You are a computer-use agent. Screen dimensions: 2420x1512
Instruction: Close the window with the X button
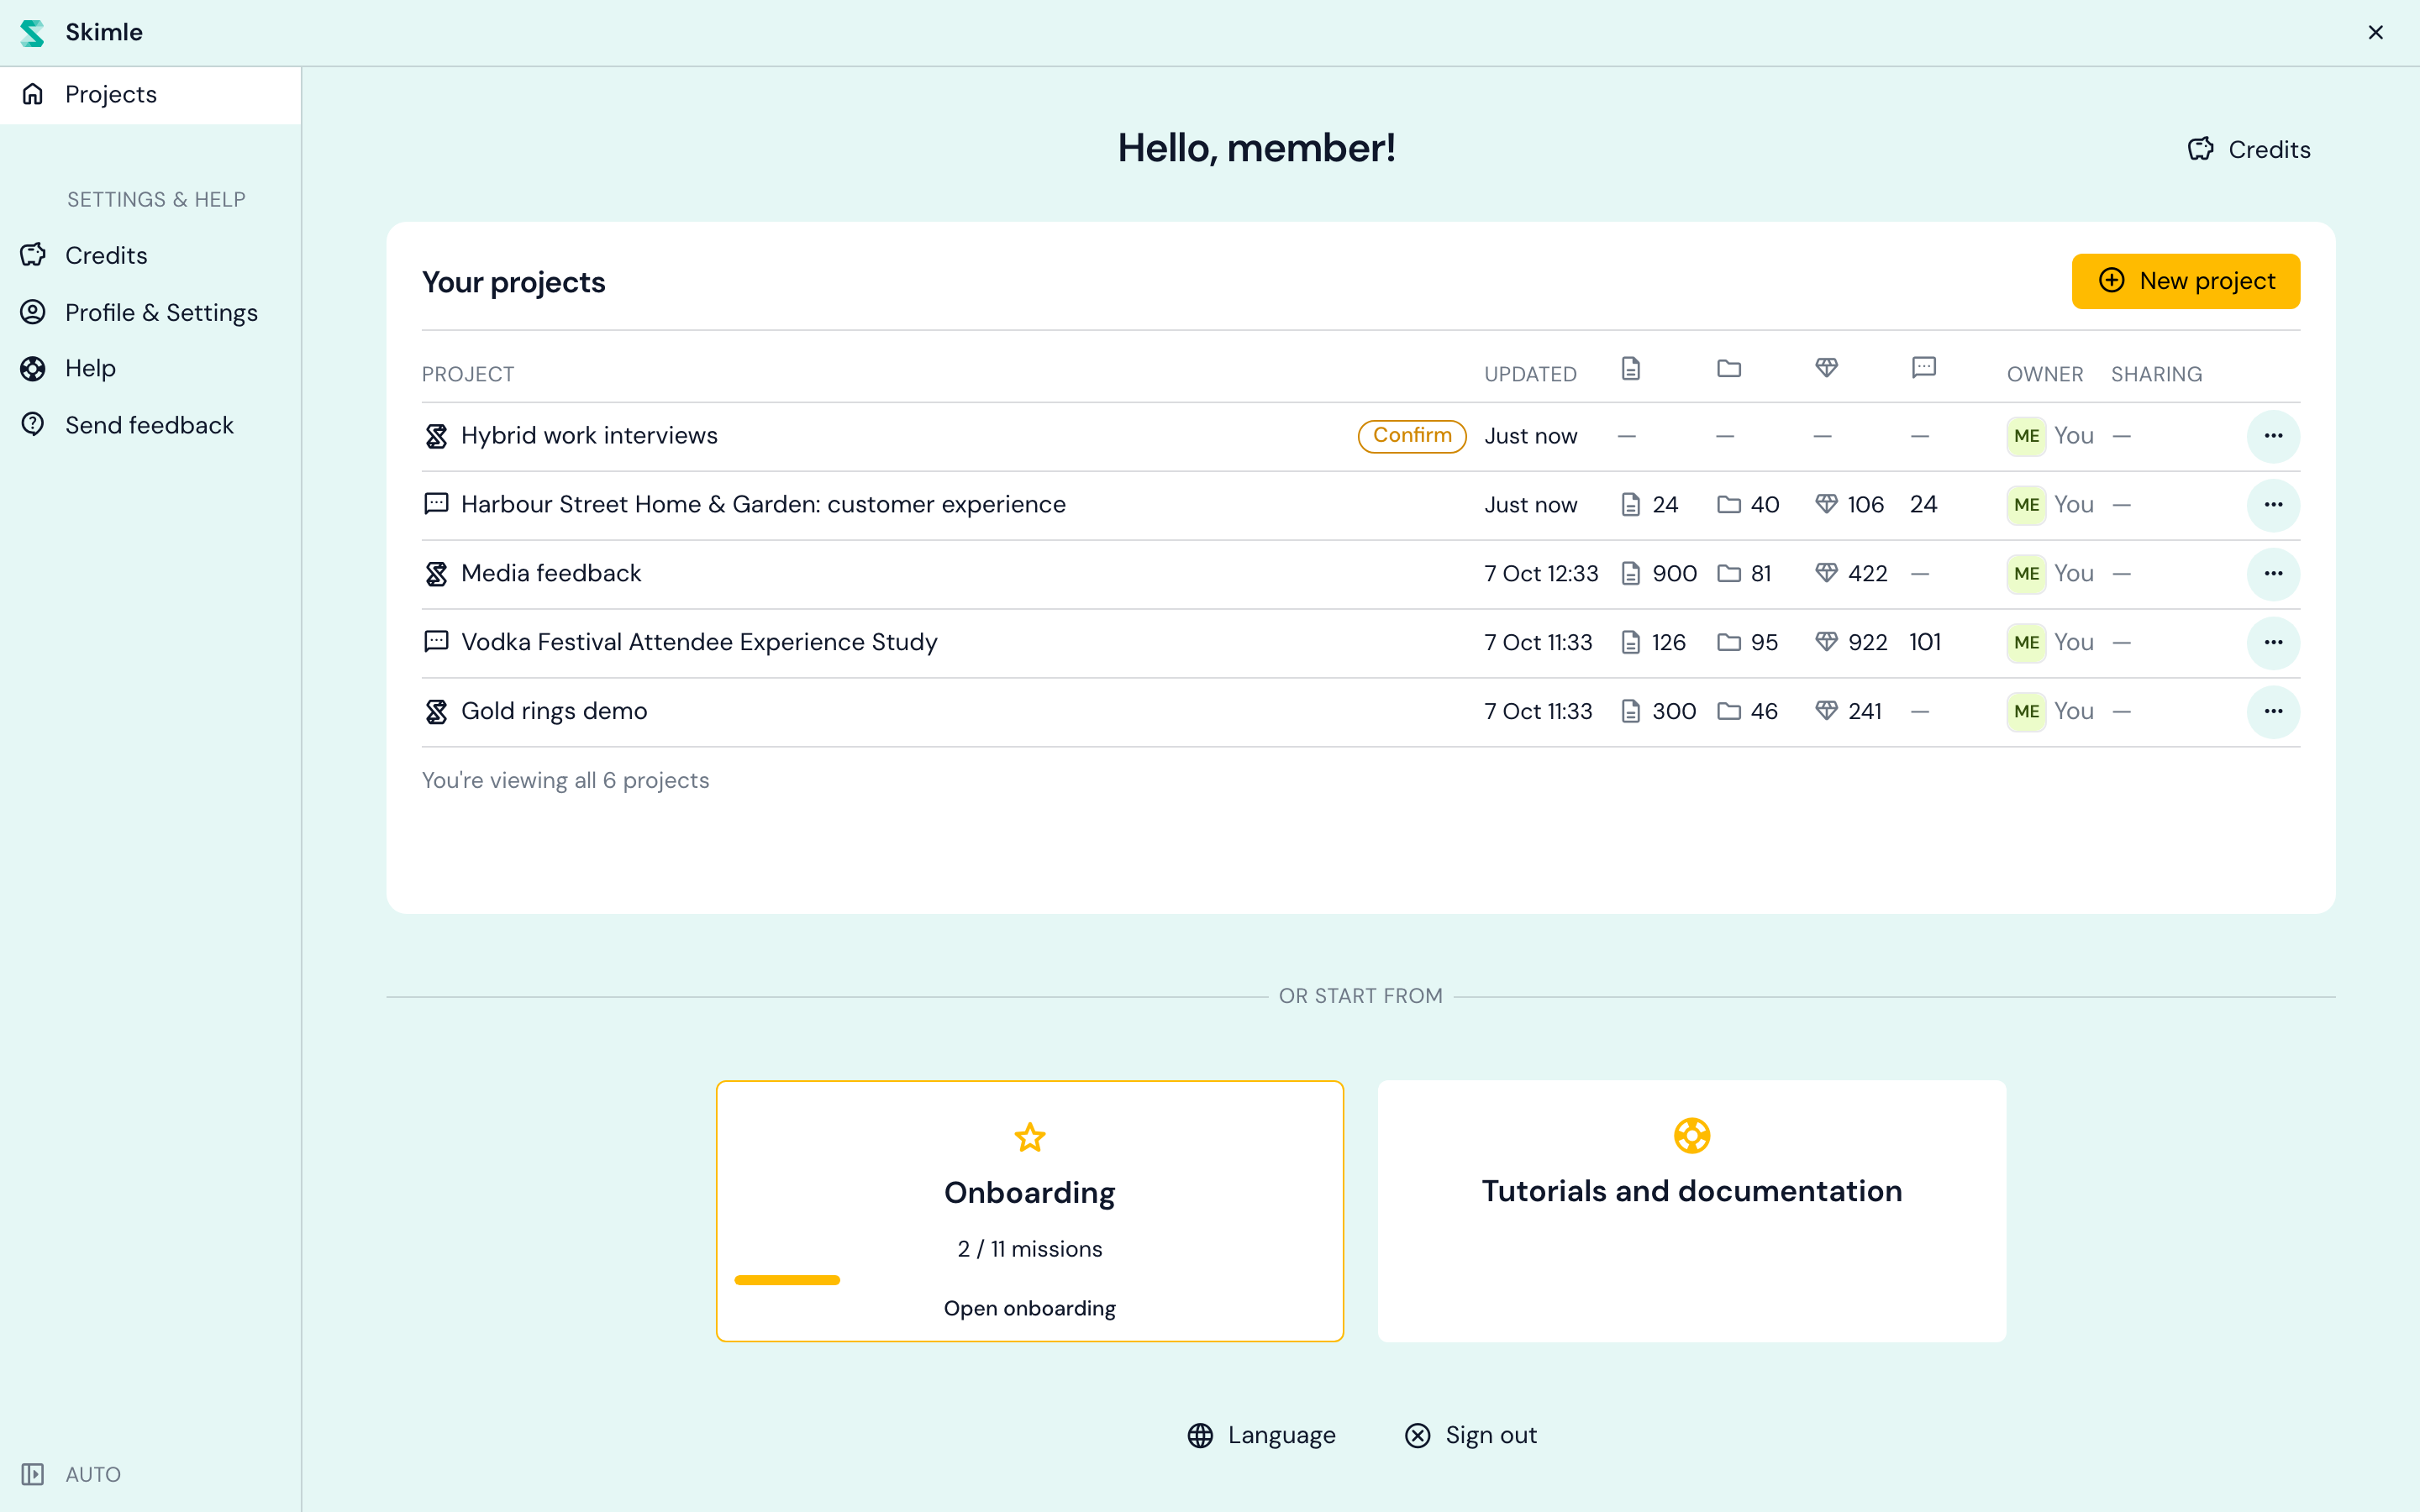pos(2376,33)
